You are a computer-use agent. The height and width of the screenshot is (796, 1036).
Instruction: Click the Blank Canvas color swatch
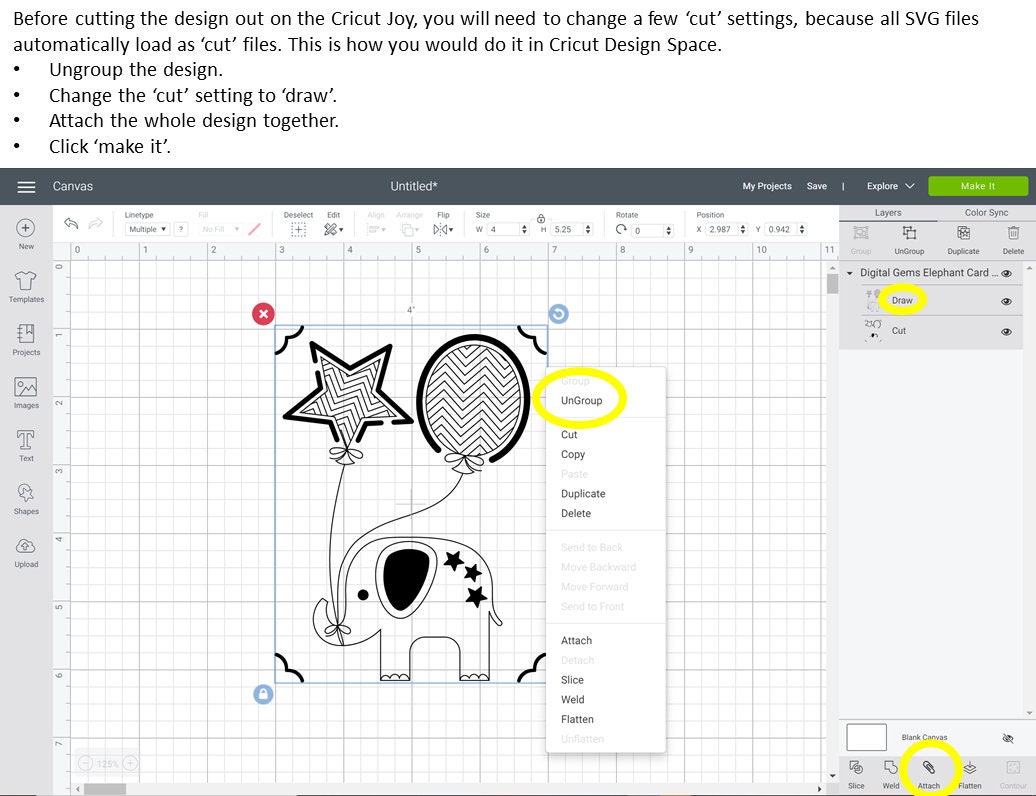[x=866, y=736]
